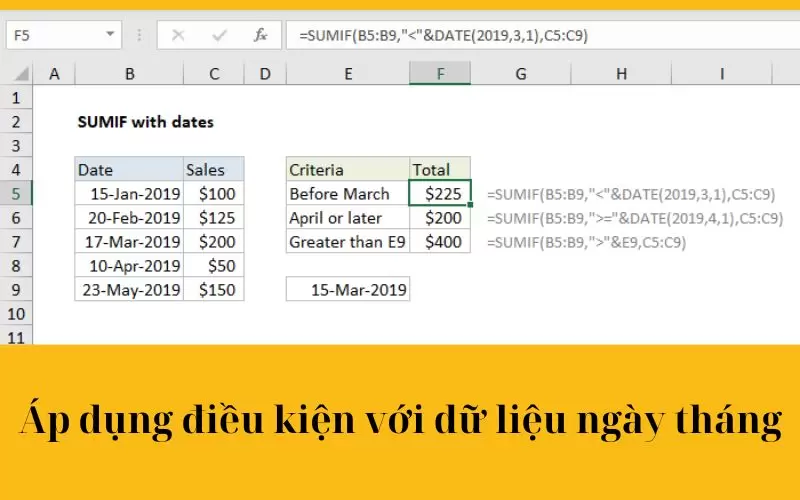Click cell containing 10-Apr-2019
Viewport: 800px width, 500px height.
pyautogui.click(x=129, y=265)
